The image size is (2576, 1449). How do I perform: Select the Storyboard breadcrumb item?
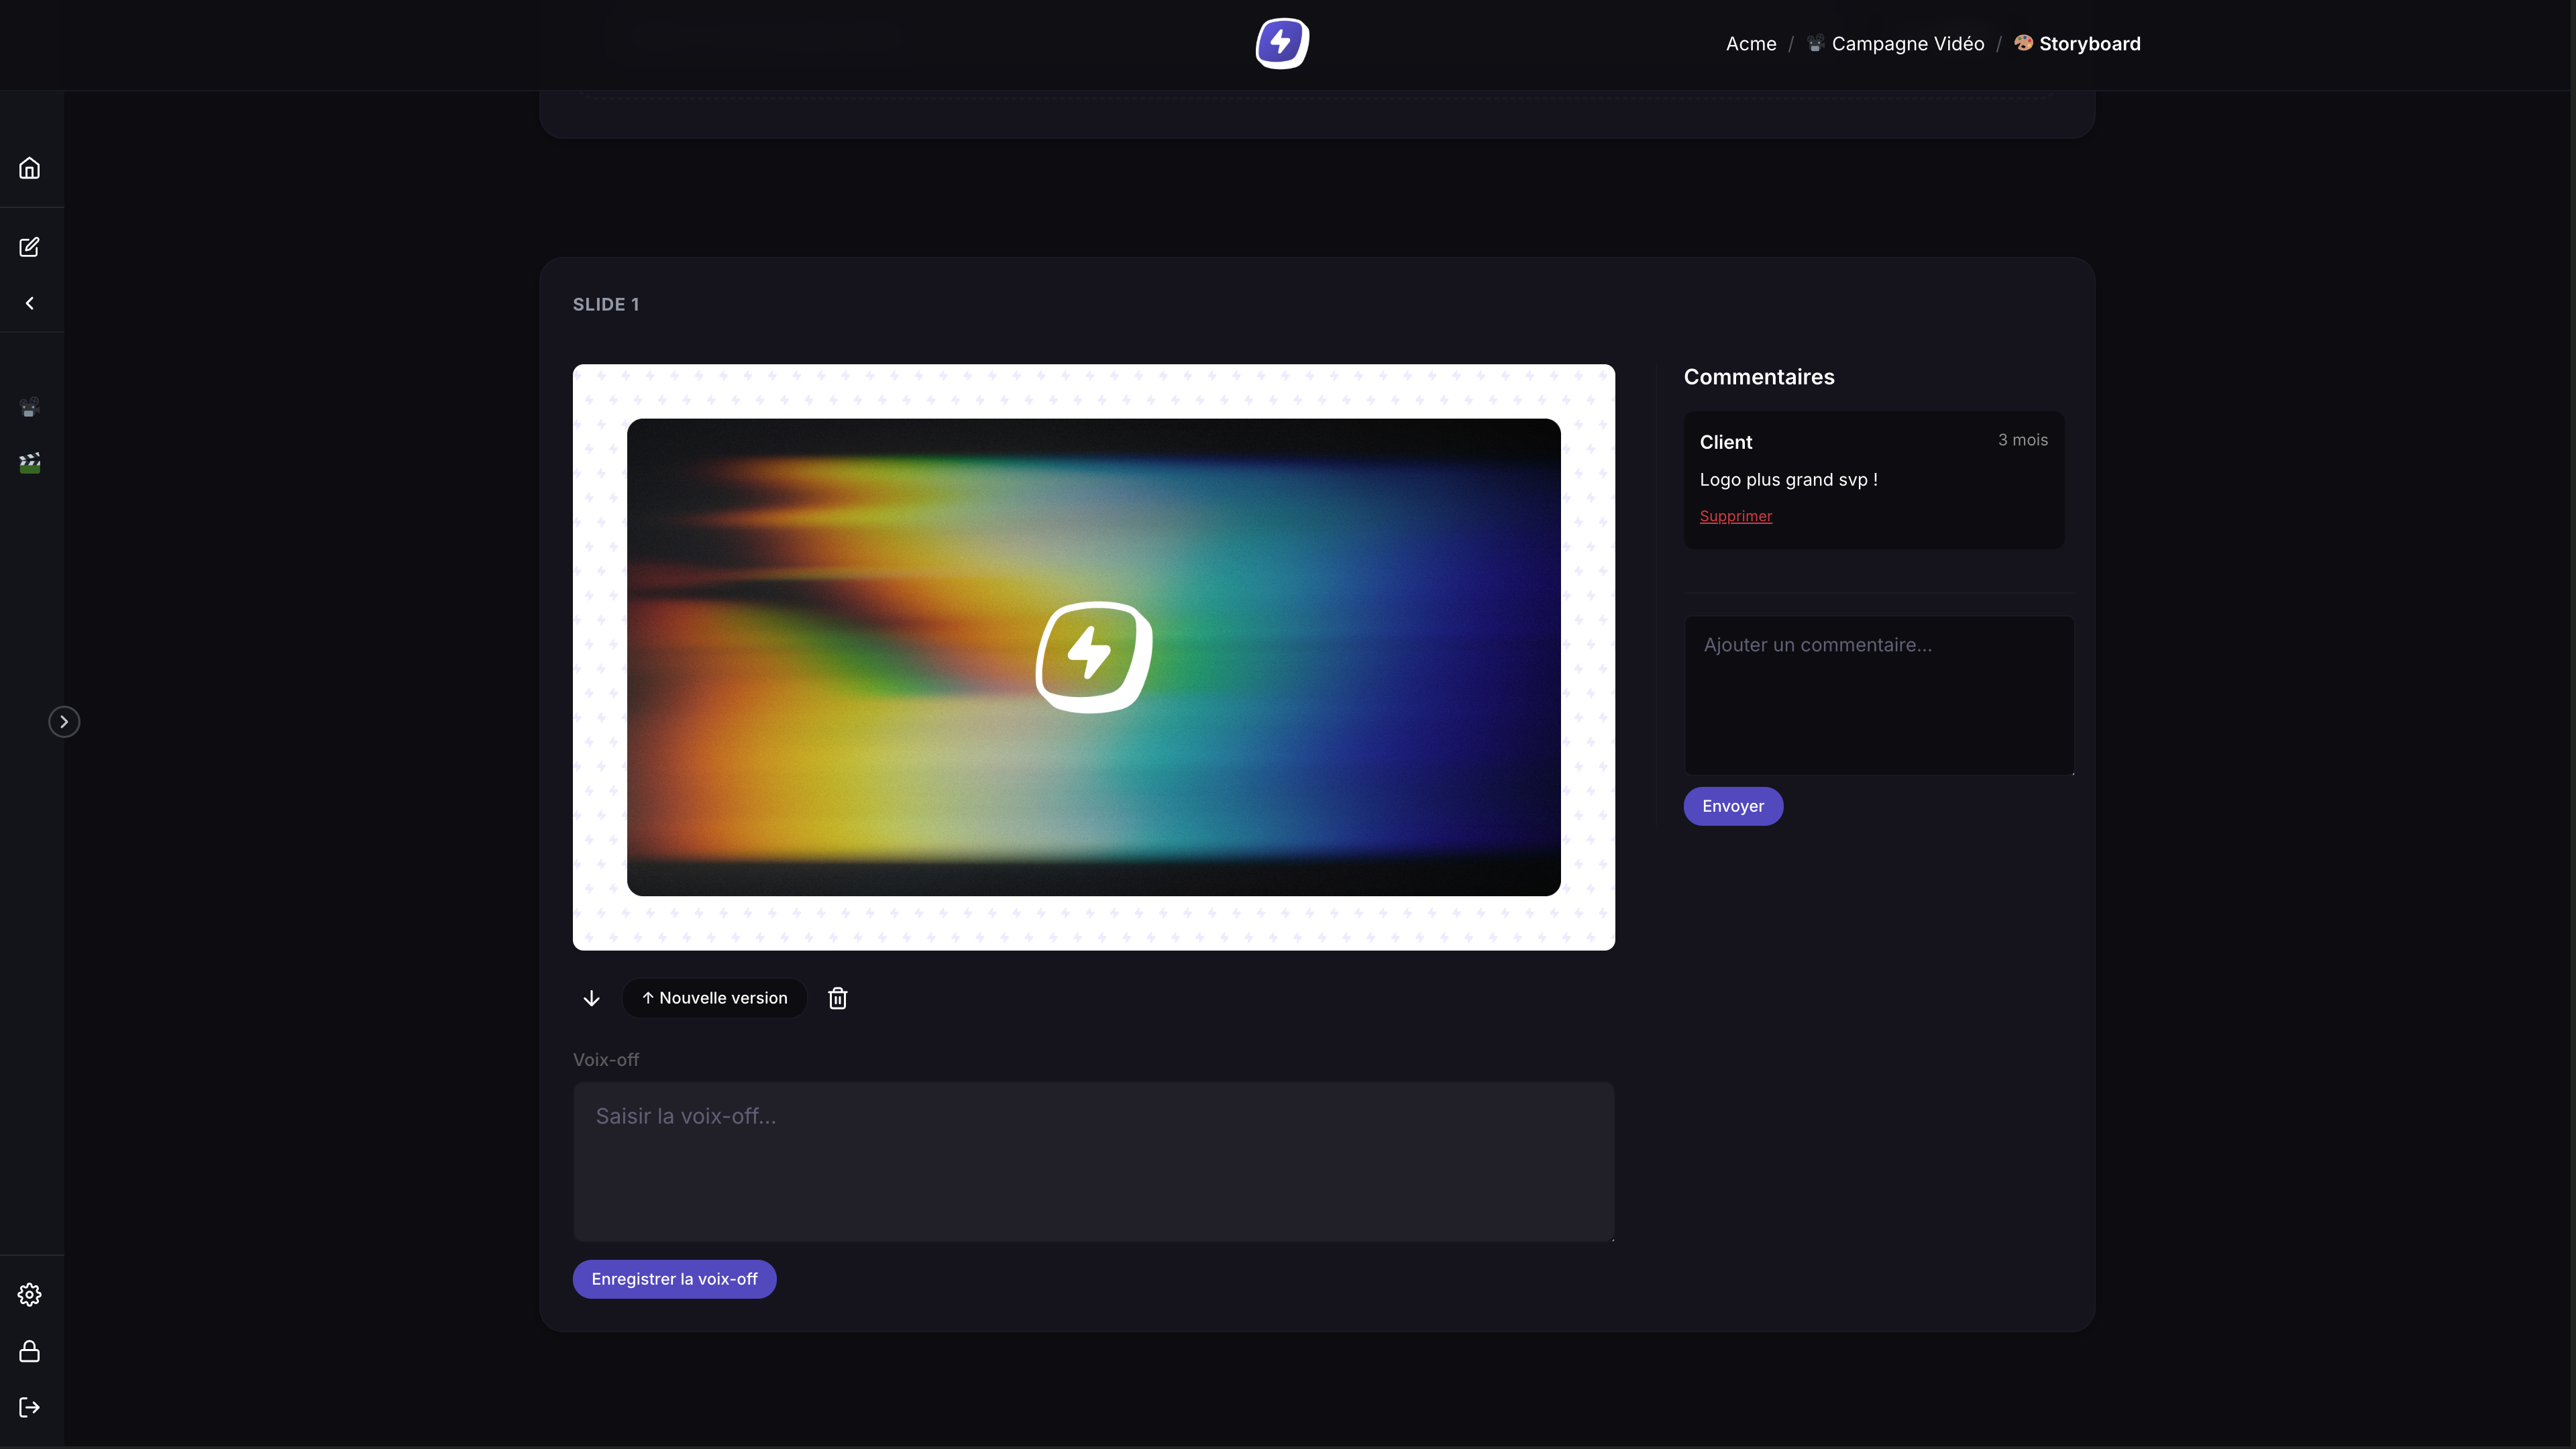point(2077,44)
